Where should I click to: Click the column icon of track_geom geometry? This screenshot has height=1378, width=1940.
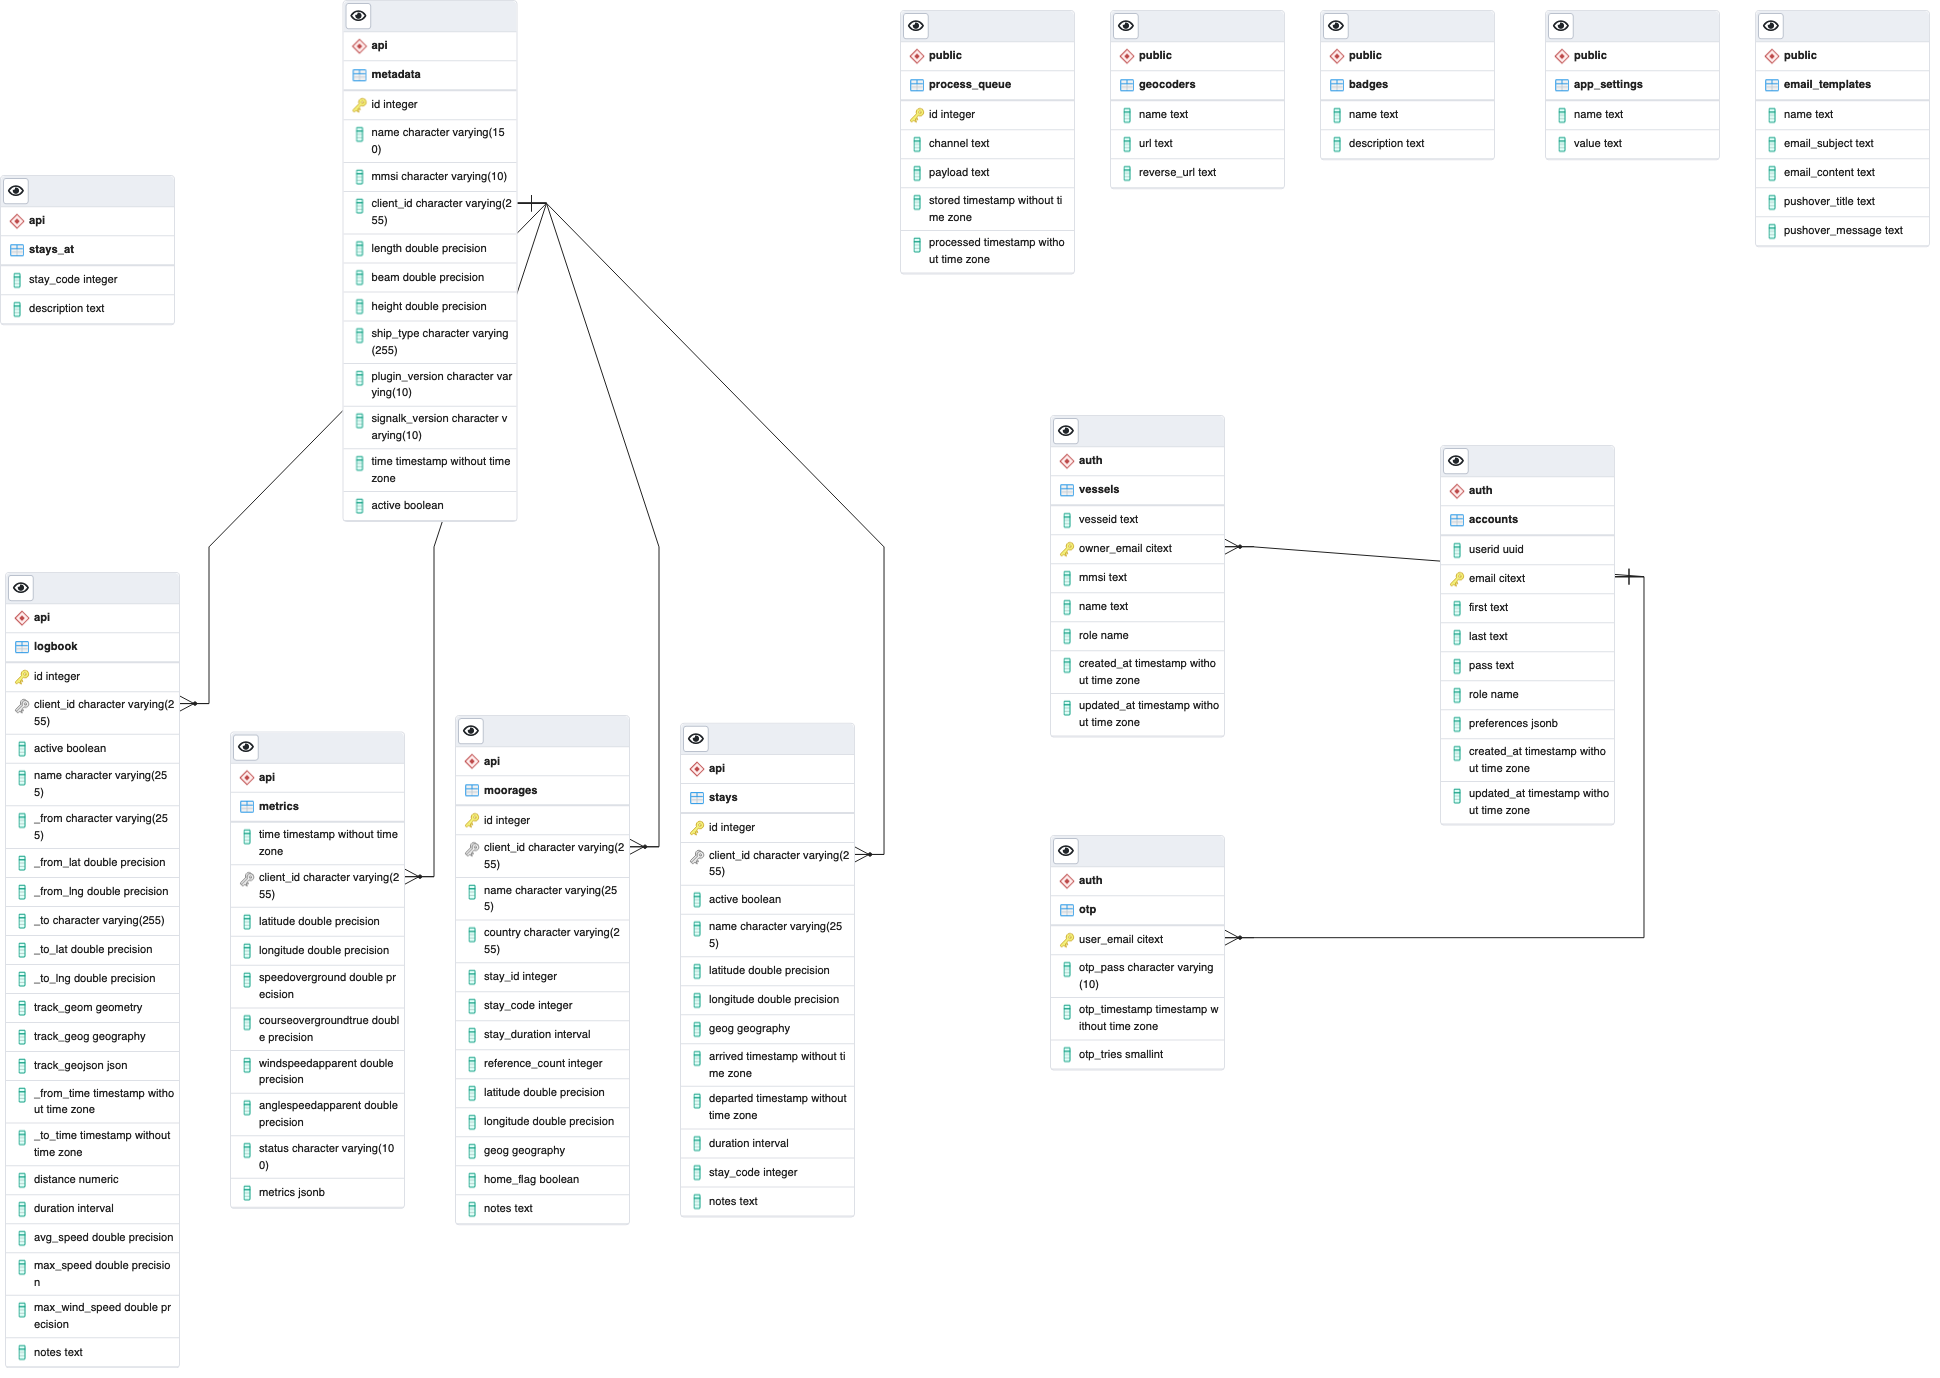22,1008
